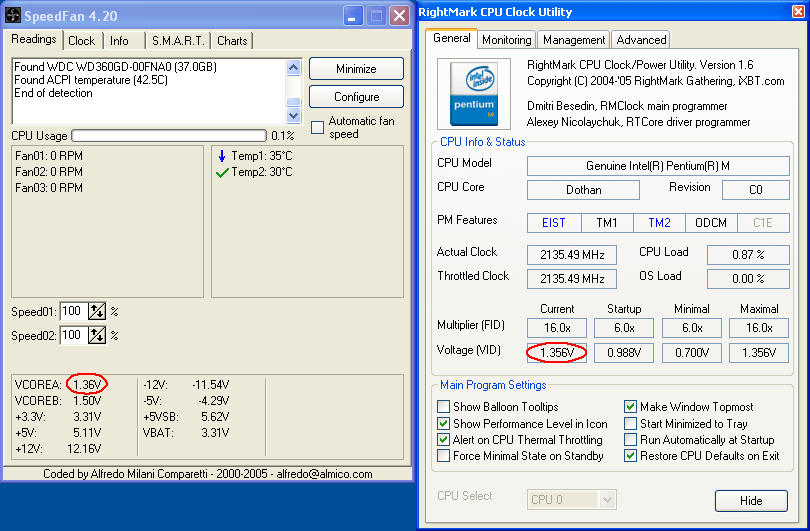Close the RightMark CPU Clock Utility window
The image size is (810, 531).
(799, 11)
